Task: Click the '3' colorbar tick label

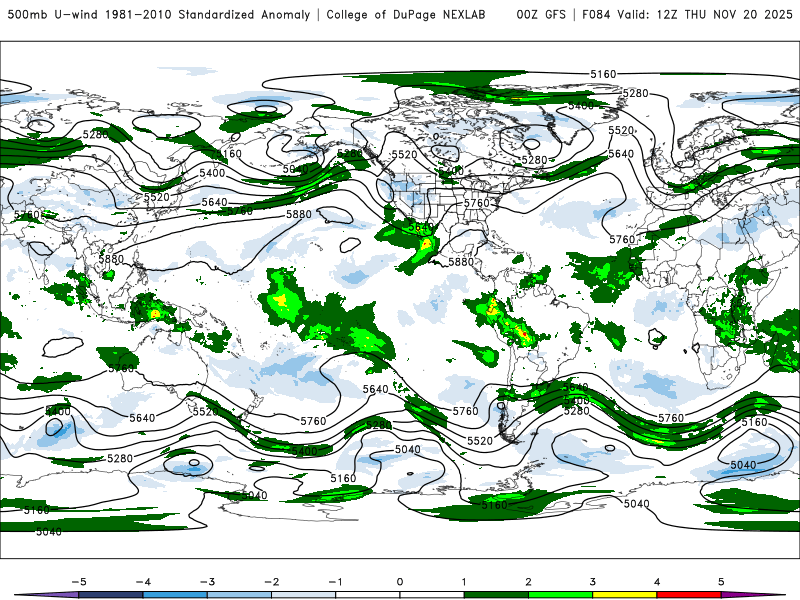Action: 593,582
